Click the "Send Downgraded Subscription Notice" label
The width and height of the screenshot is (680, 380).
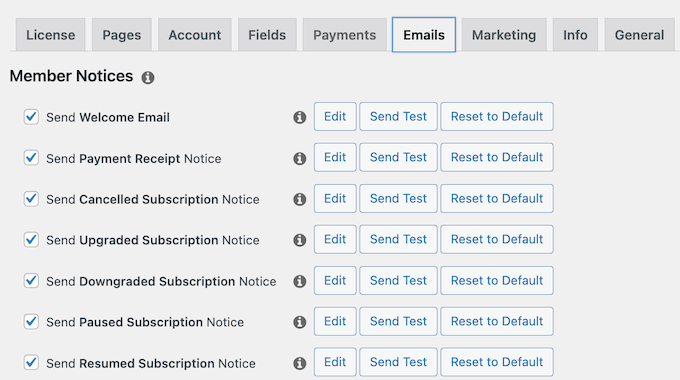click(161, 281)
